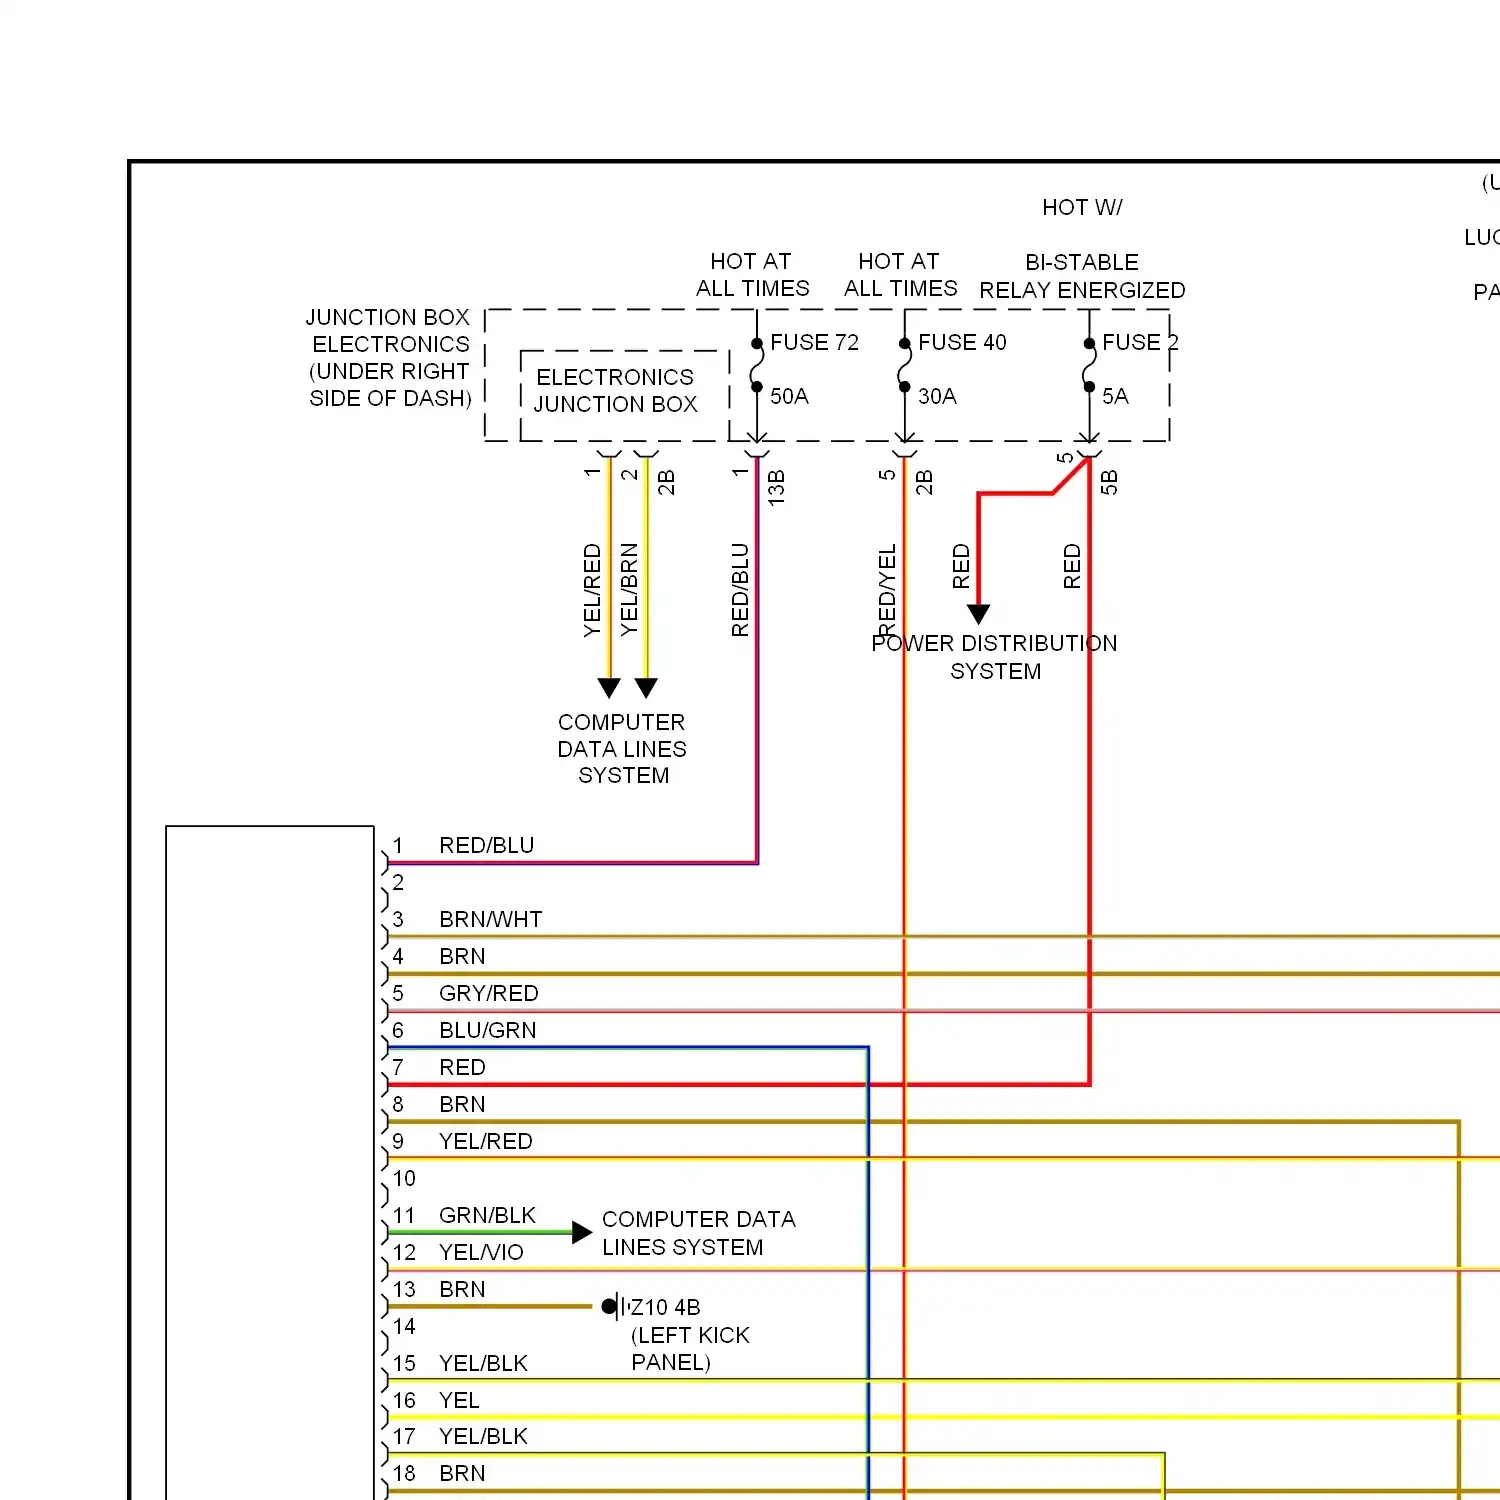1500x1500 pixels.
Task: Select the vertical YEL/BRN wire label
Action: (629, 589)
